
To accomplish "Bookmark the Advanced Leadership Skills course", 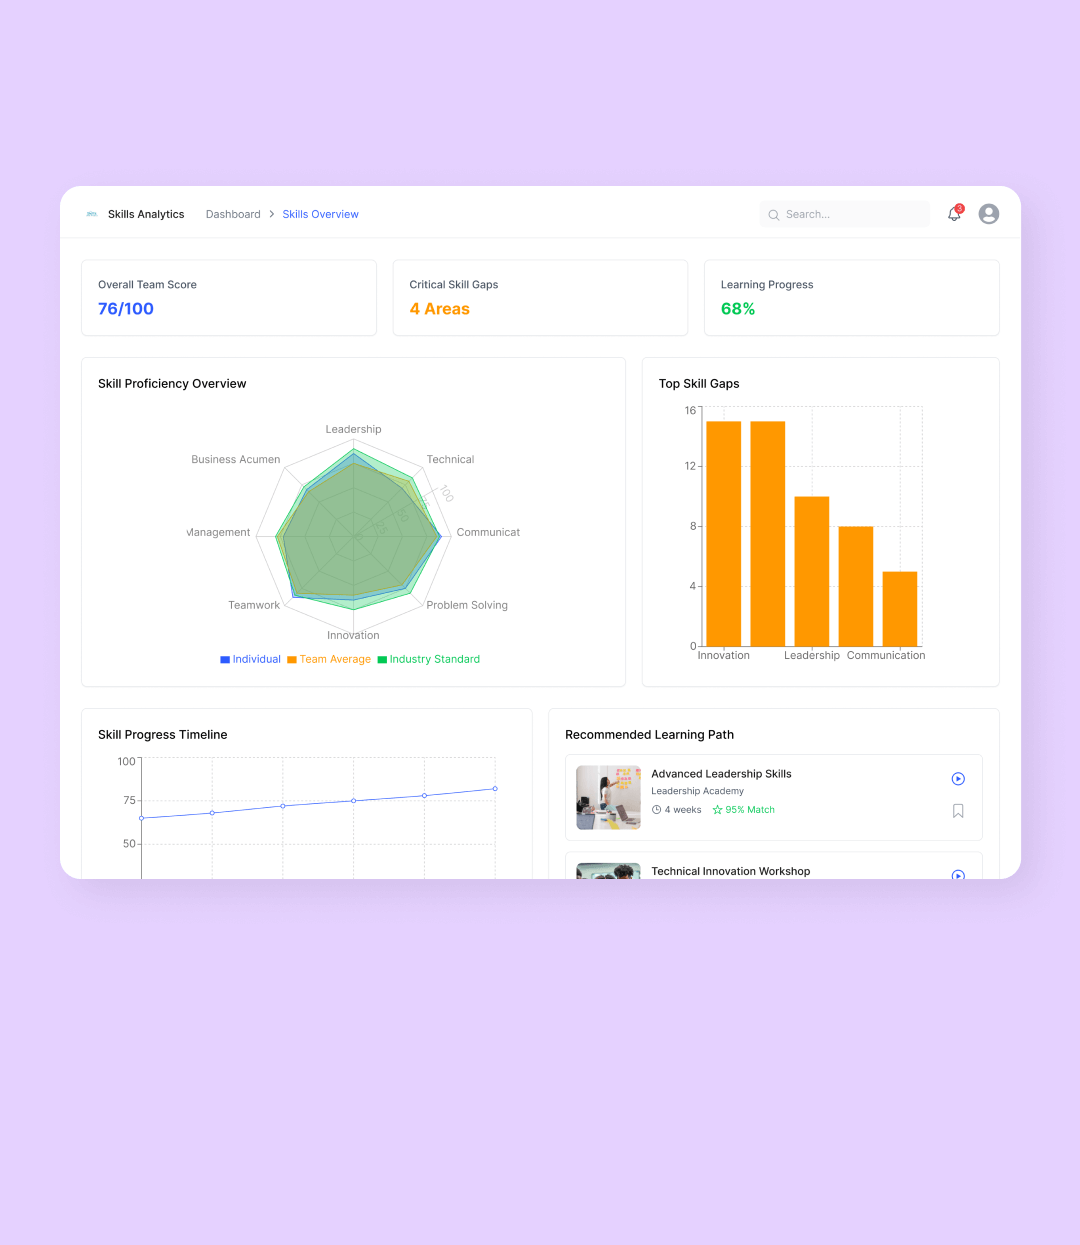I will point(957,811).
